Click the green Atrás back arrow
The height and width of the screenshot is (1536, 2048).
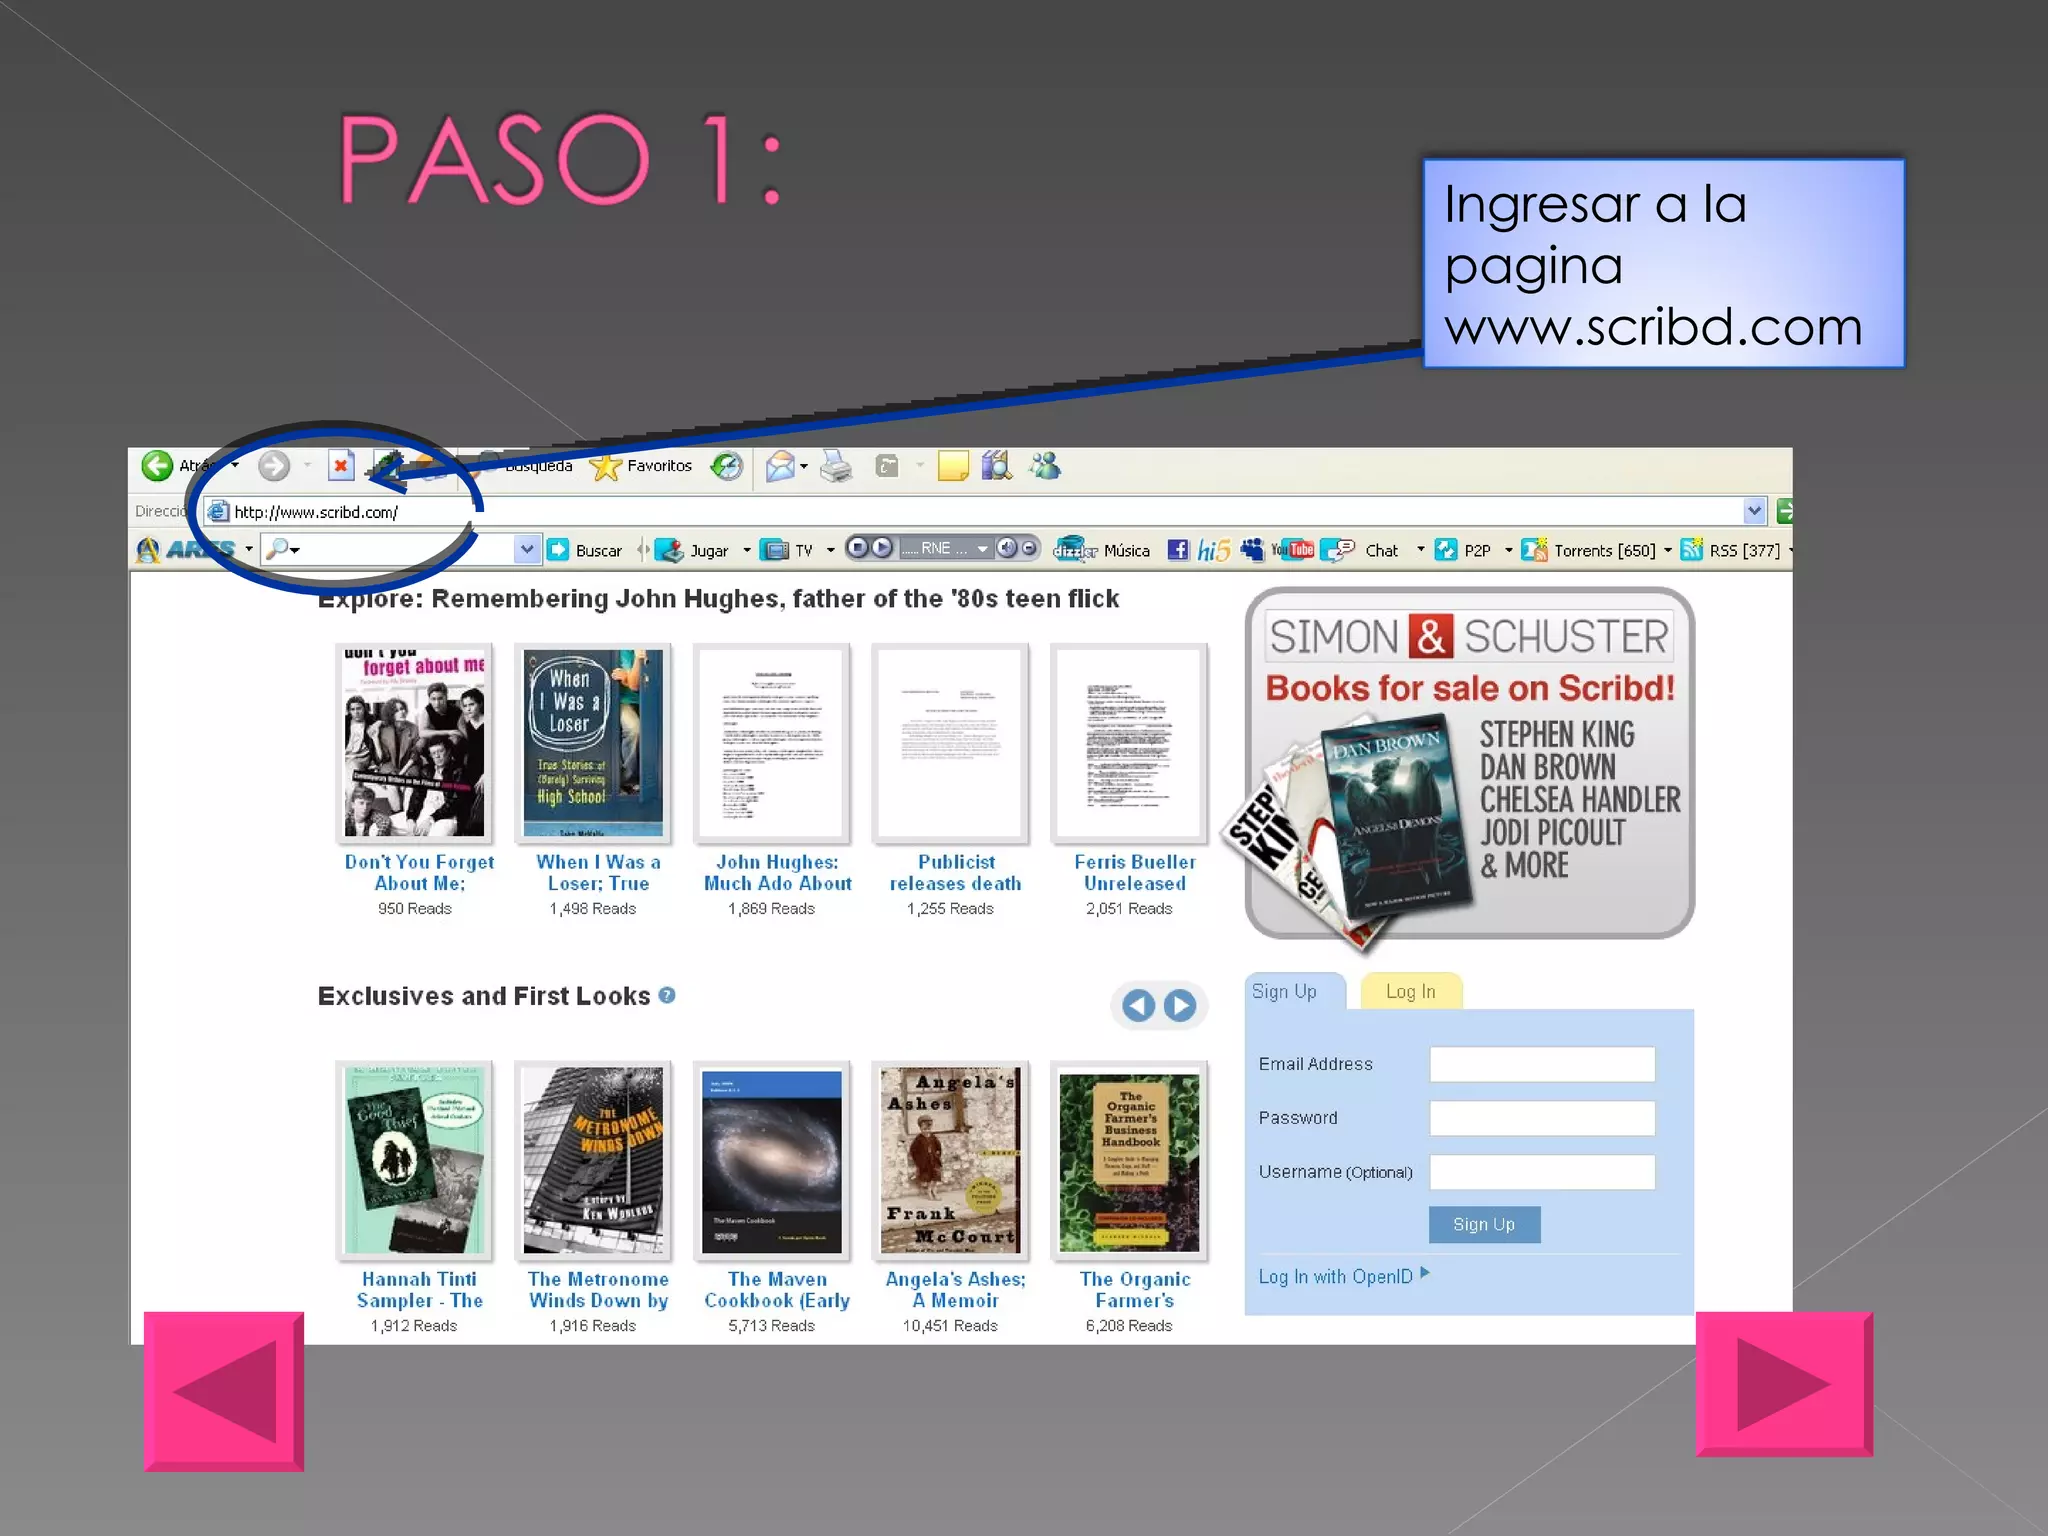click(157, 465)
